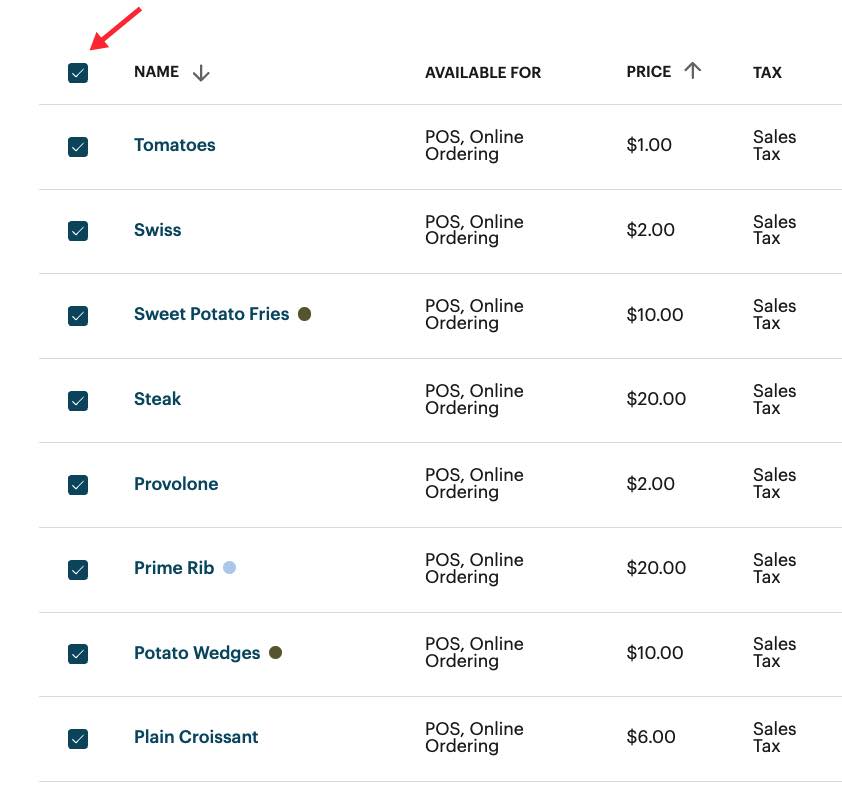This screenshot has width=842, height=789.
Task: Deselect the Provolone checkbox
Action: [78, 485]
